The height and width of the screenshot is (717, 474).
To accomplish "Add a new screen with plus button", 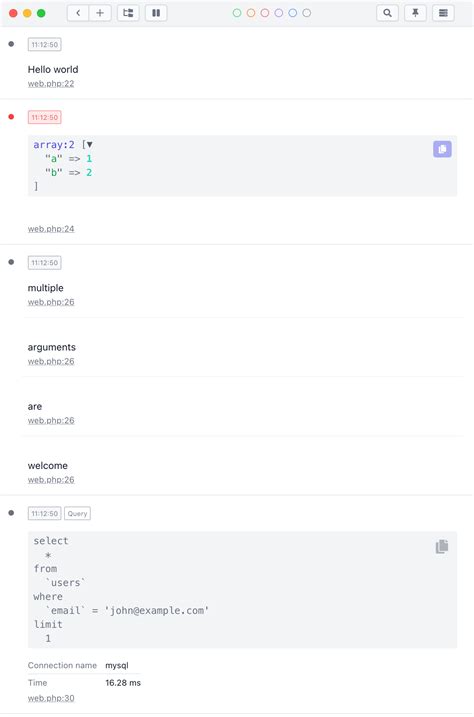I will (x=100, y=13).
